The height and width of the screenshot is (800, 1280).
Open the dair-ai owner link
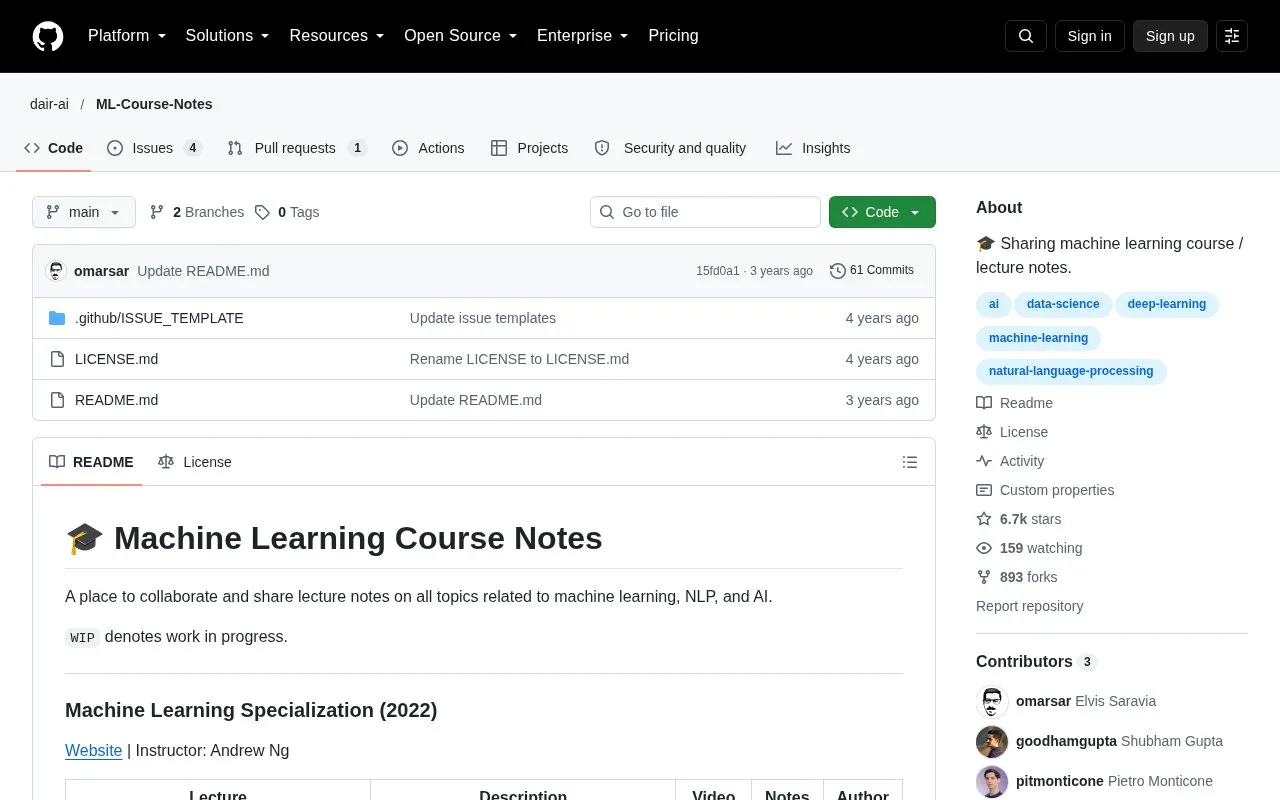click(49, 104)
